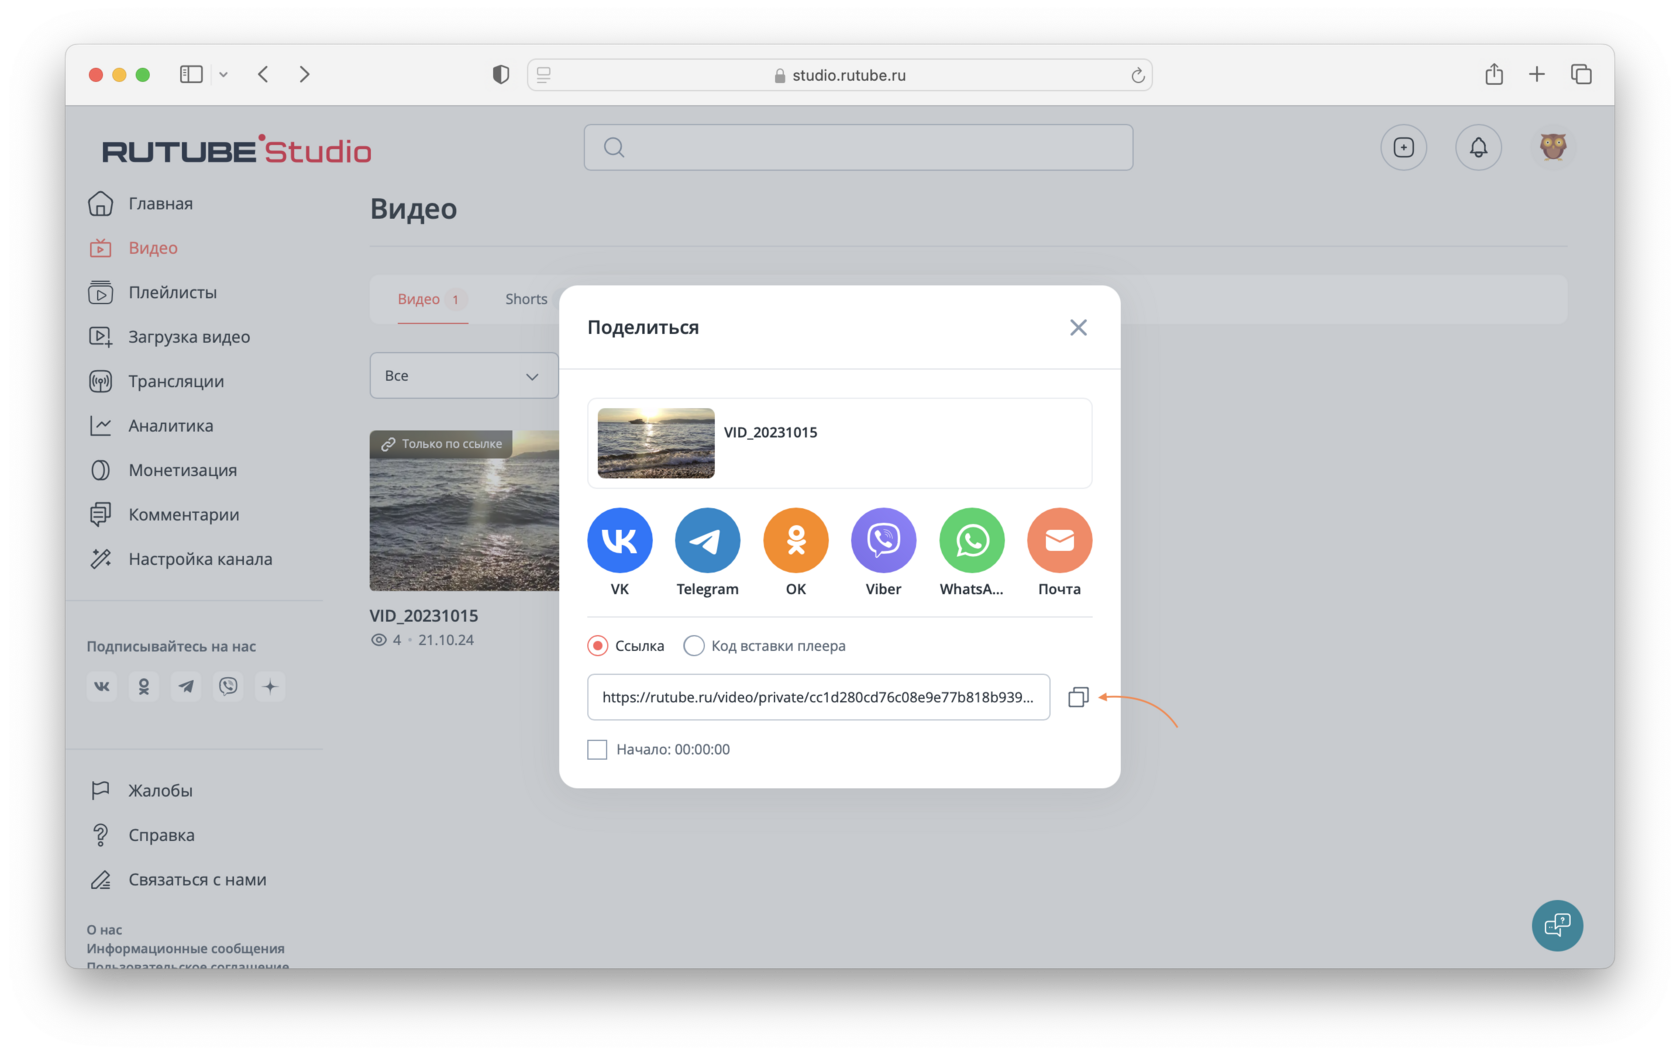The width and height of the screenshot is (1680, 1055).
Task: Open a new Safari tab with plus
Action: [x=1537, y=74]
